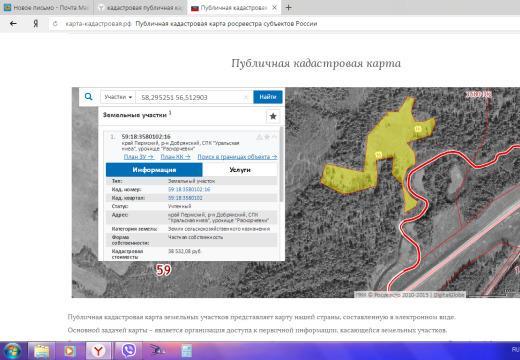Image resolution: width=520 pixels, height=360 pixels.
Task: Open the file explorer taskbar icon
Action: pos(41,351)
